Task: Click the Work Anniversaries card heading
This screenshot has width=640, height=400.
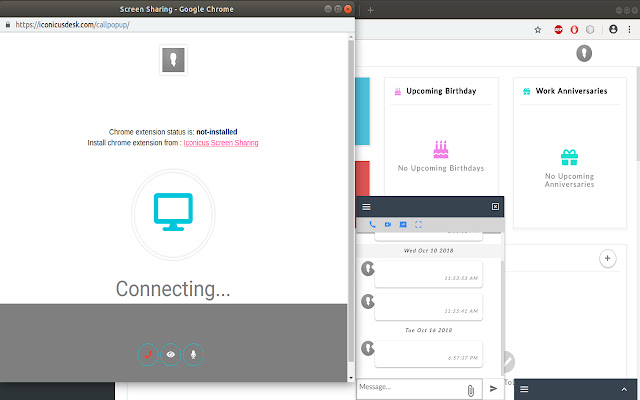Action: point(571,91)
